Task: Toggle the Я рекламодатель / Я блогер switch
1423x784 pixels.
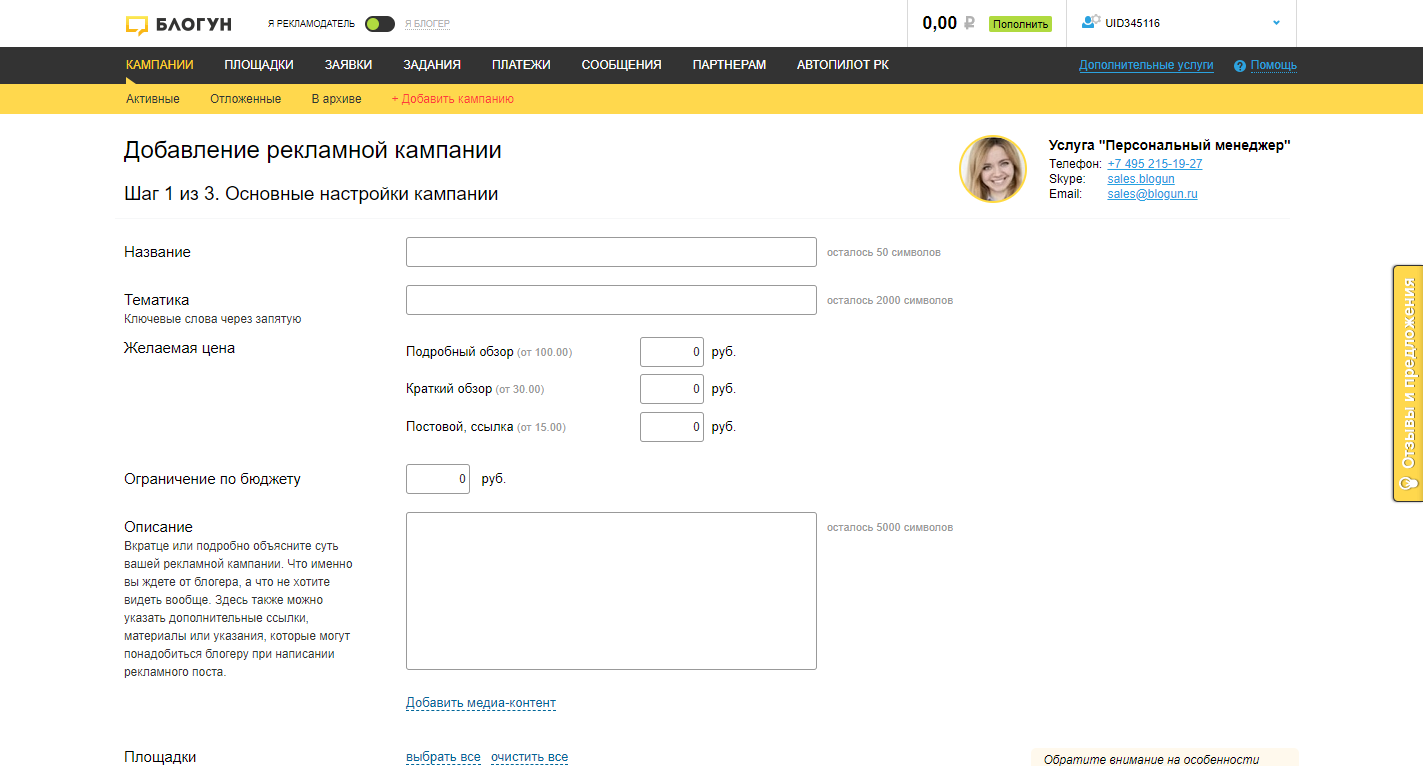Action: click(x=379, y=22)
